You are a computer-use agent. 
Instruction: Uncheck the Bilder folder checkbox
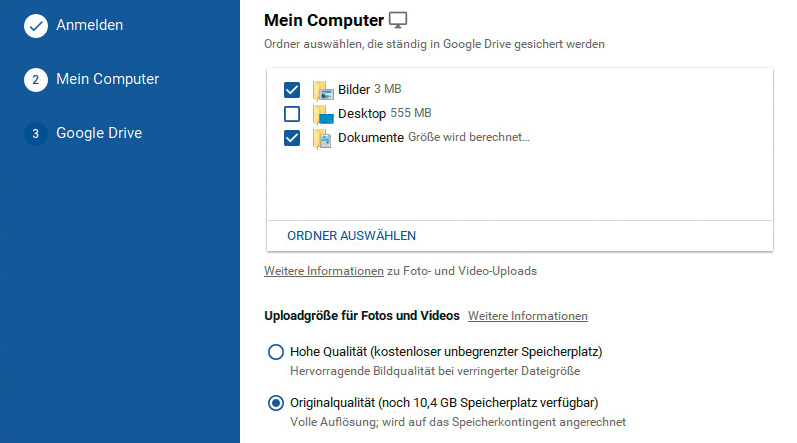292,90
